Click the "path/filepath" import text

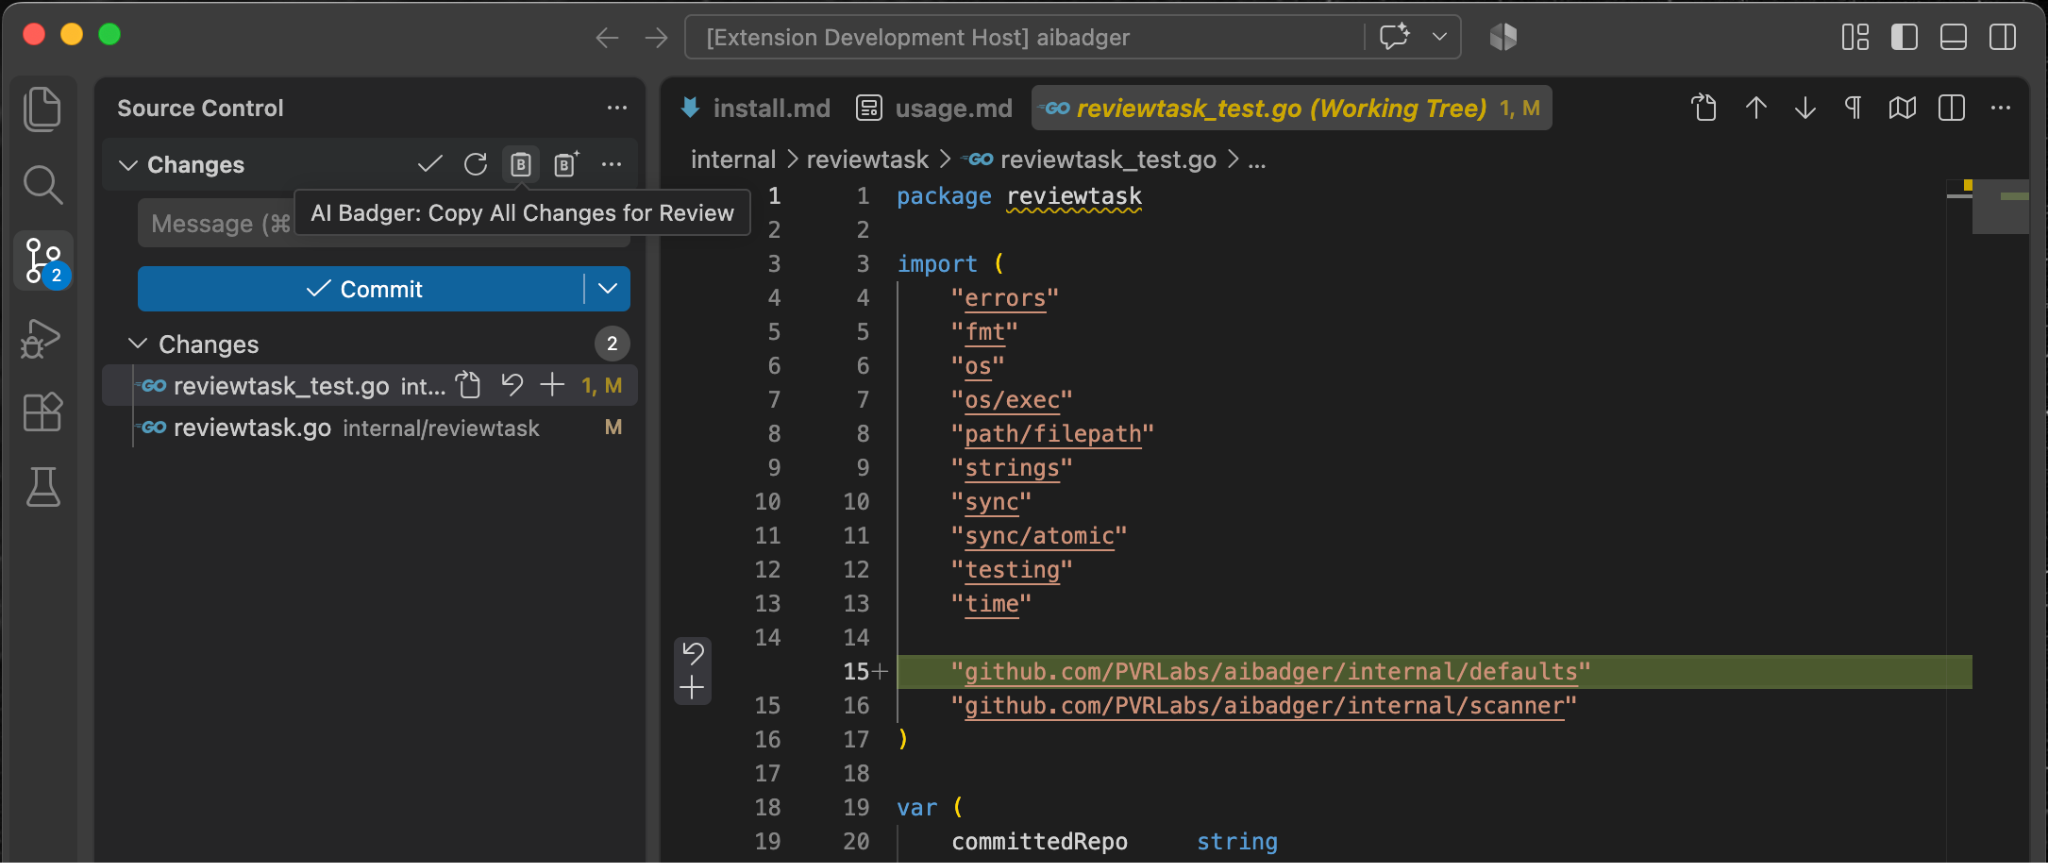tap(1052, 434)
